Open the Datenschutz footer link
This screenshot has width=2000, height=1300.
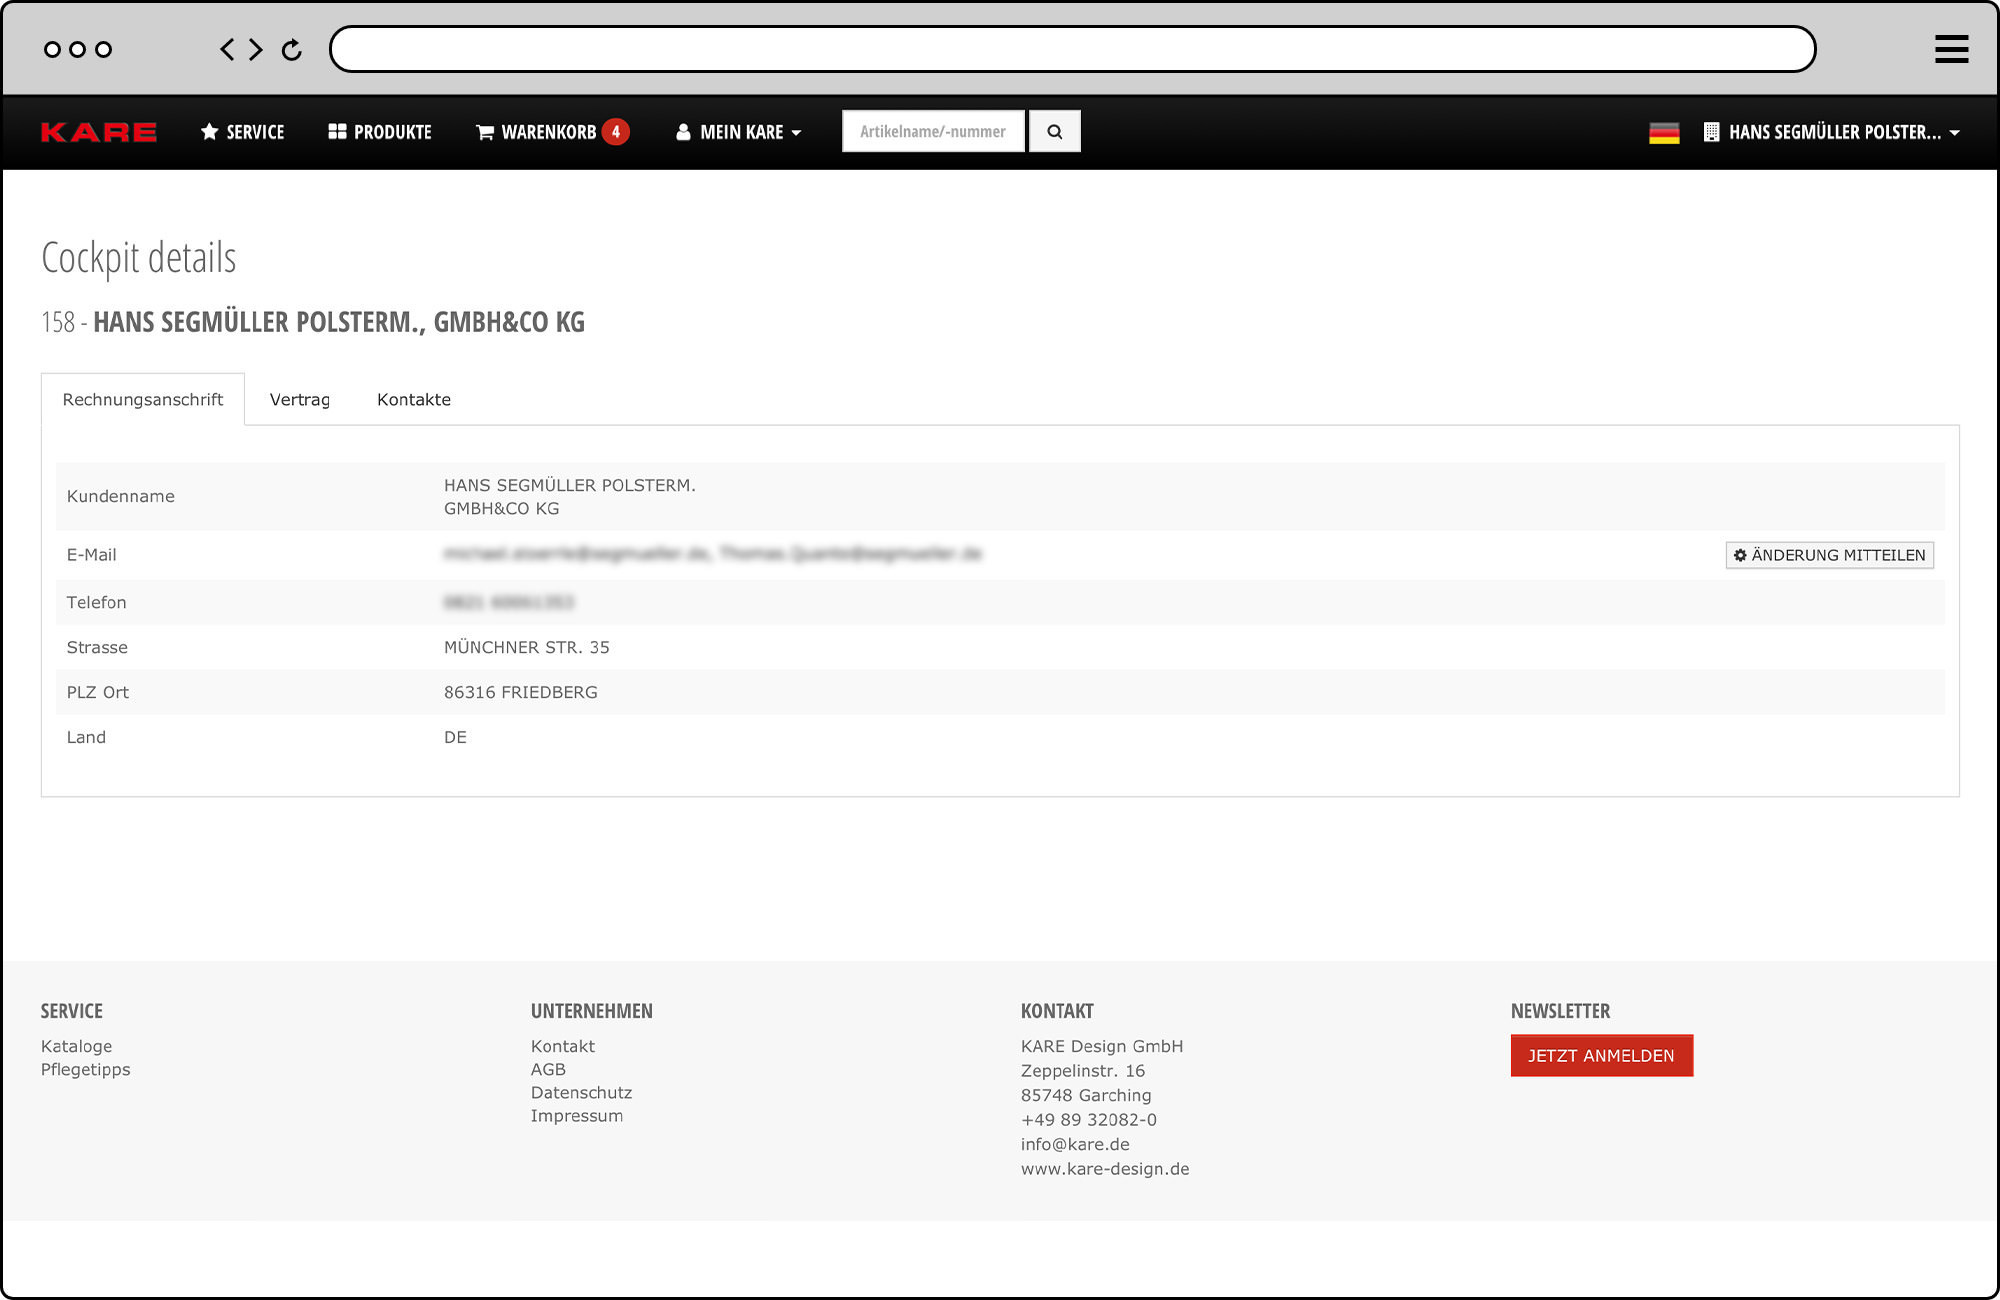click(581, 1092)
